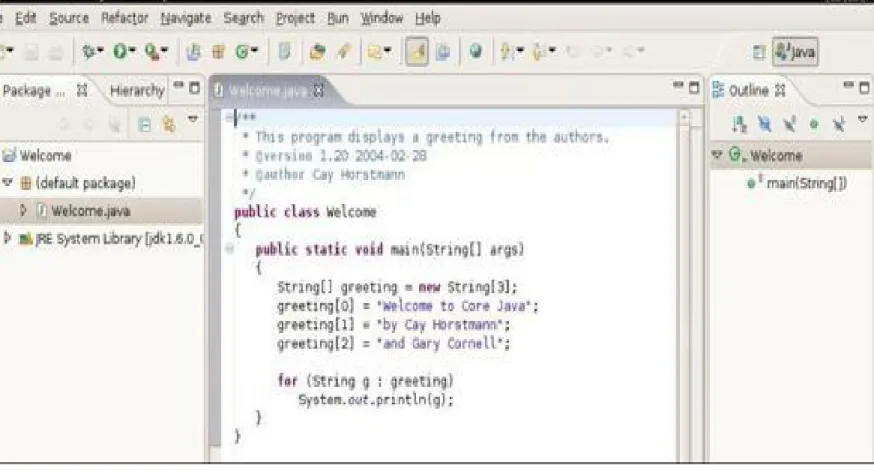Image resolution: width=874 pixels, height=471 pixels.
Task: Click the New Java Class icon
Action: point(242,52)
